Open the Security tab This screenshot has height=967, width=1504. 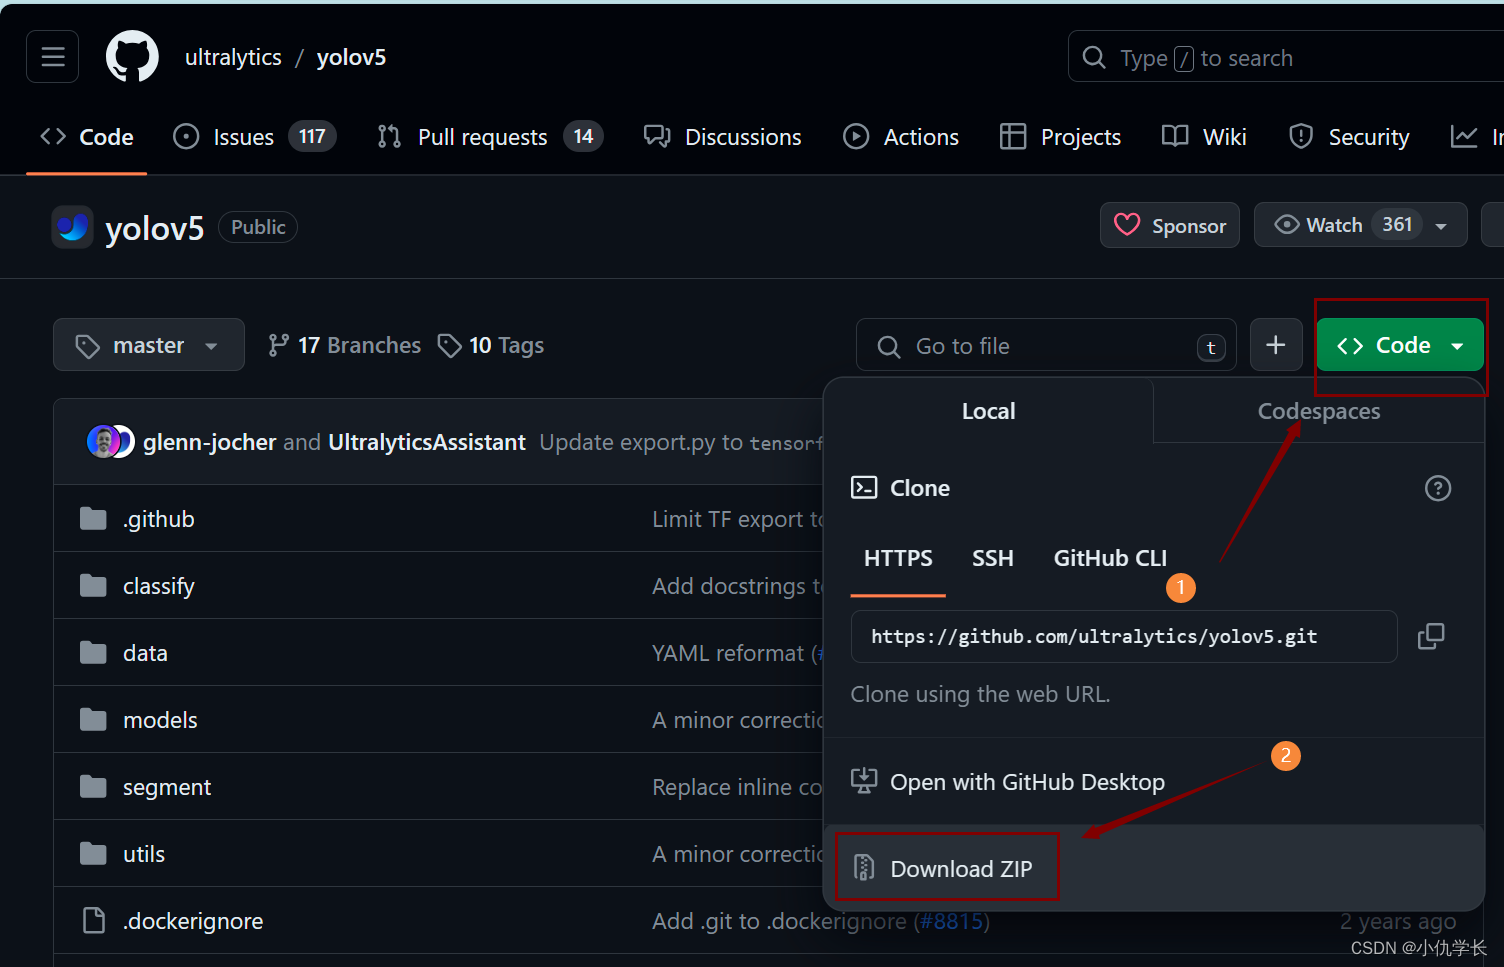point(1349,137)
